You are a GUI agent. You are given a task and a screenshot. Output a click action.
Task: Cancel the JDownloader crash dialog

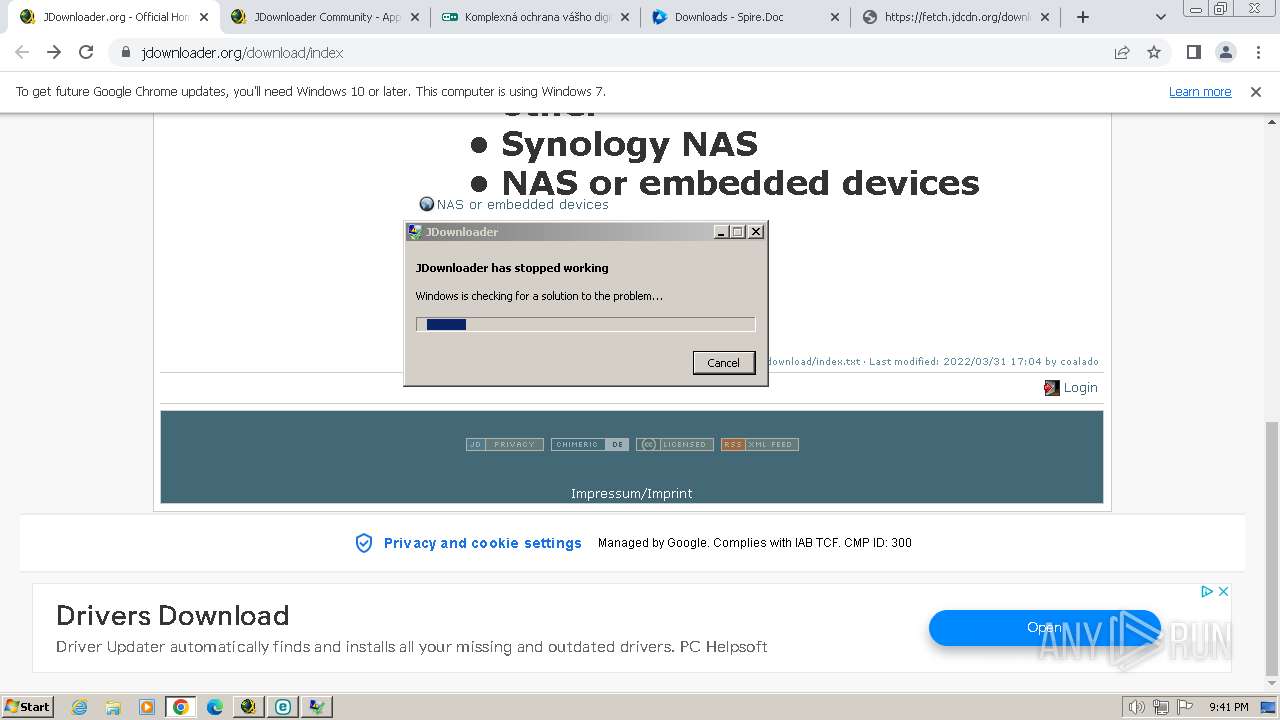coord(724,363)
